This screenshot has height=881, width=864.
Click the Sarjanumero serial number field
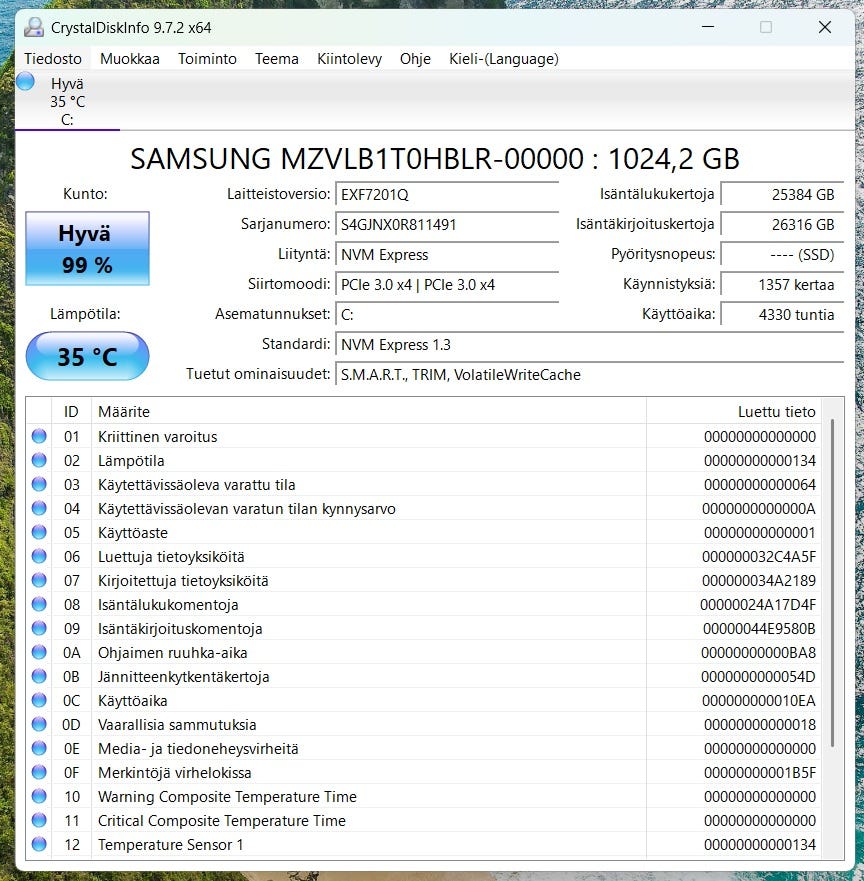click(x=447, y=225)
